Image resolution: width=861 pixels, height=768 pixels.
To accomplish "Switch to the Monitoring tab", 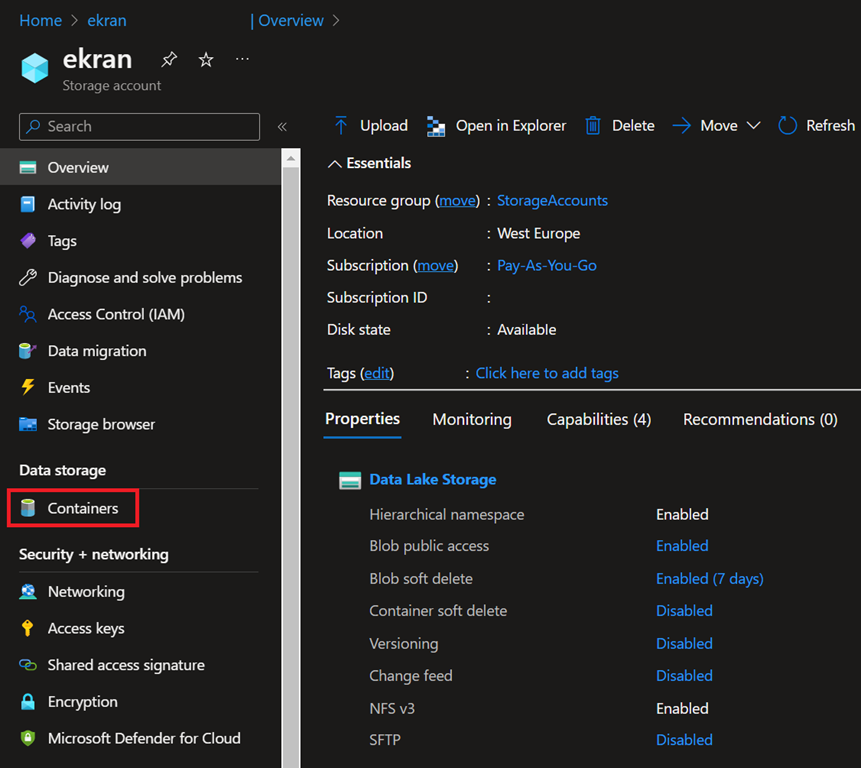I will click(x=472, y=419).
